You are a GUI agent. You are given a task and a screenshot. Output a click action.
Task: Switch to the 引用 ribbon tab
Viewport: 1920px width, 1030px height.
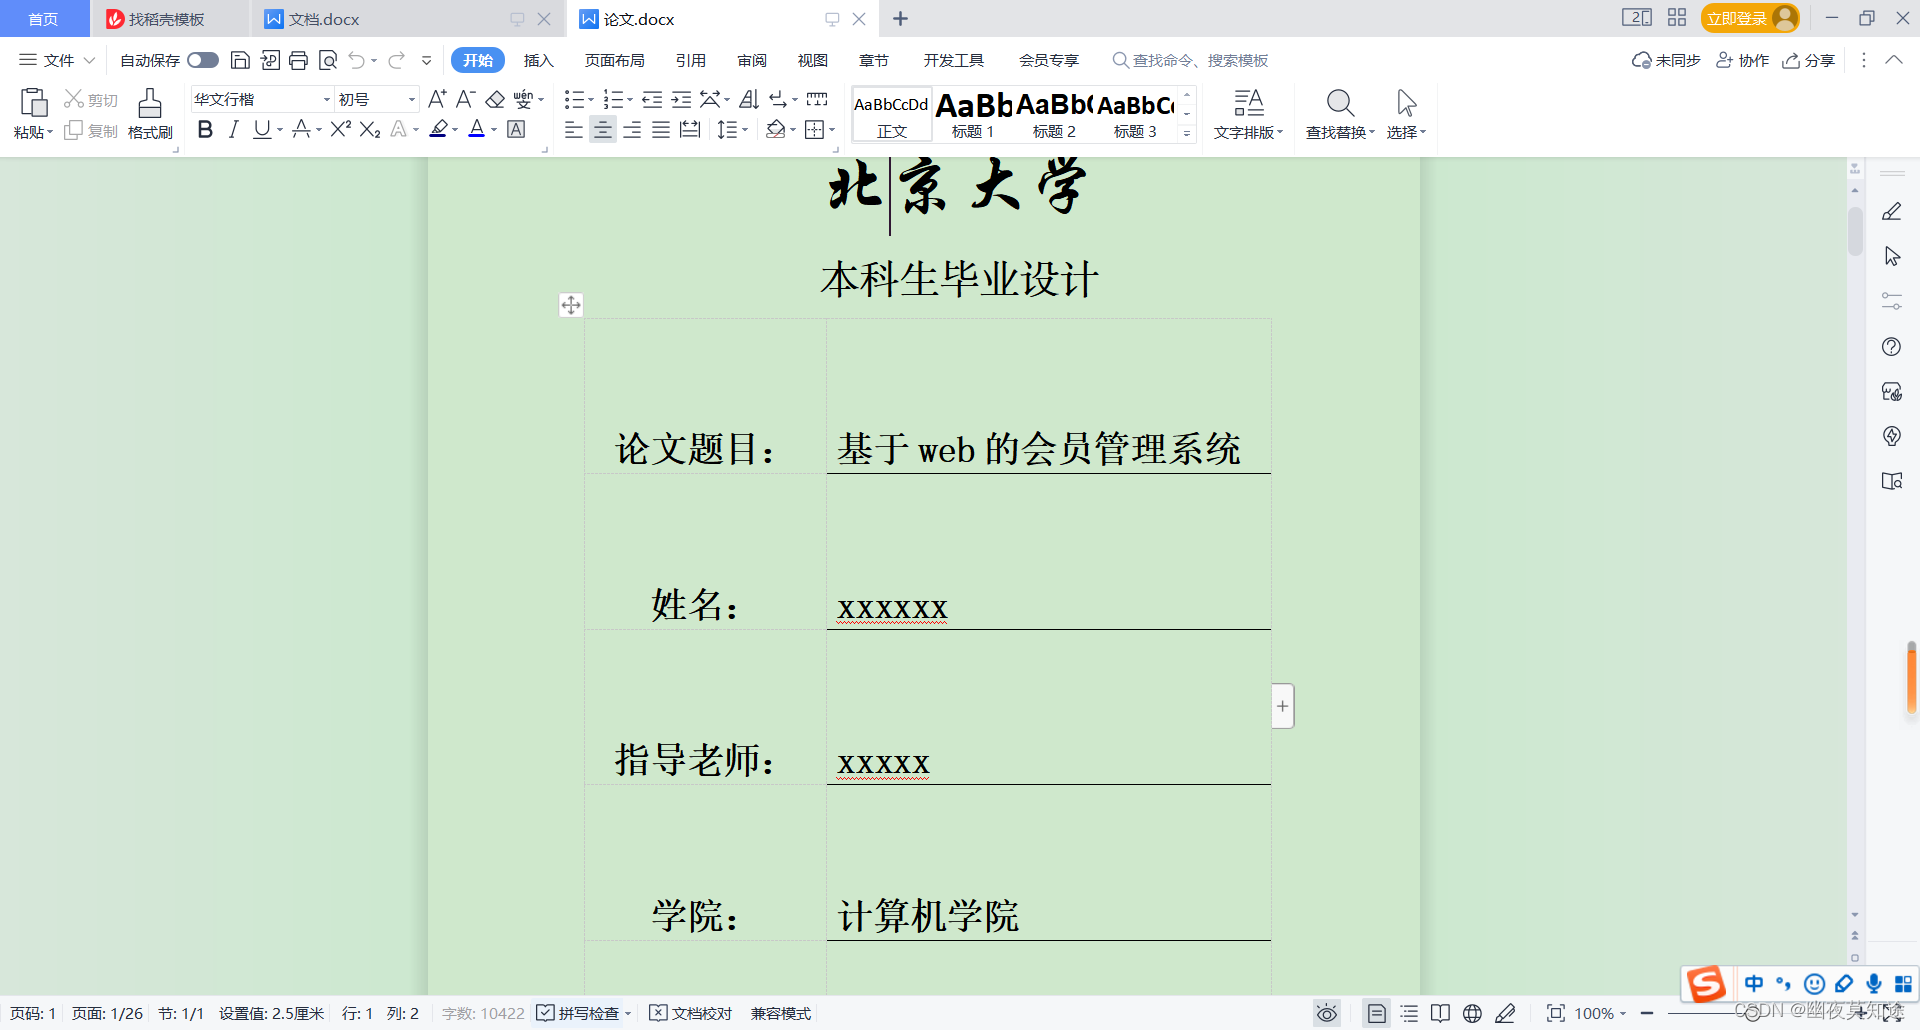(690, 60)
